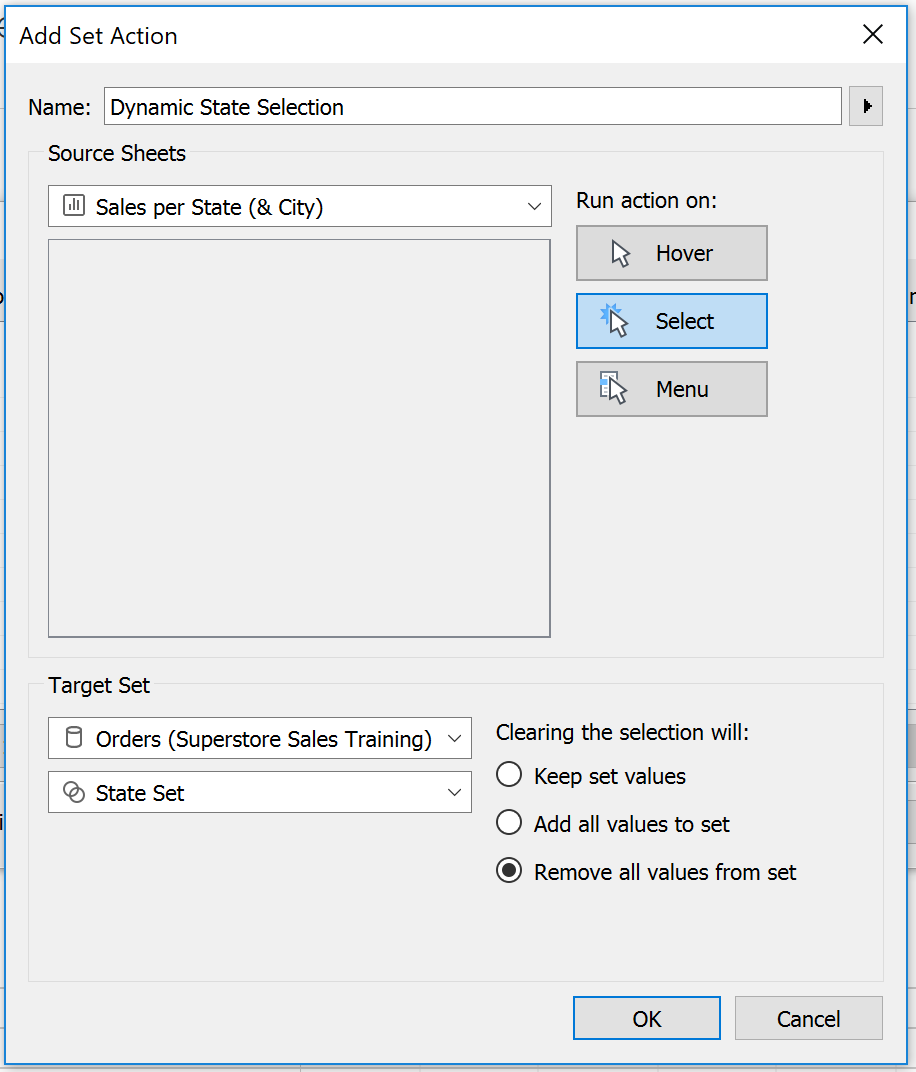Click the Menu cursor icon
The image size is (916, 1072).
[613, 388]
